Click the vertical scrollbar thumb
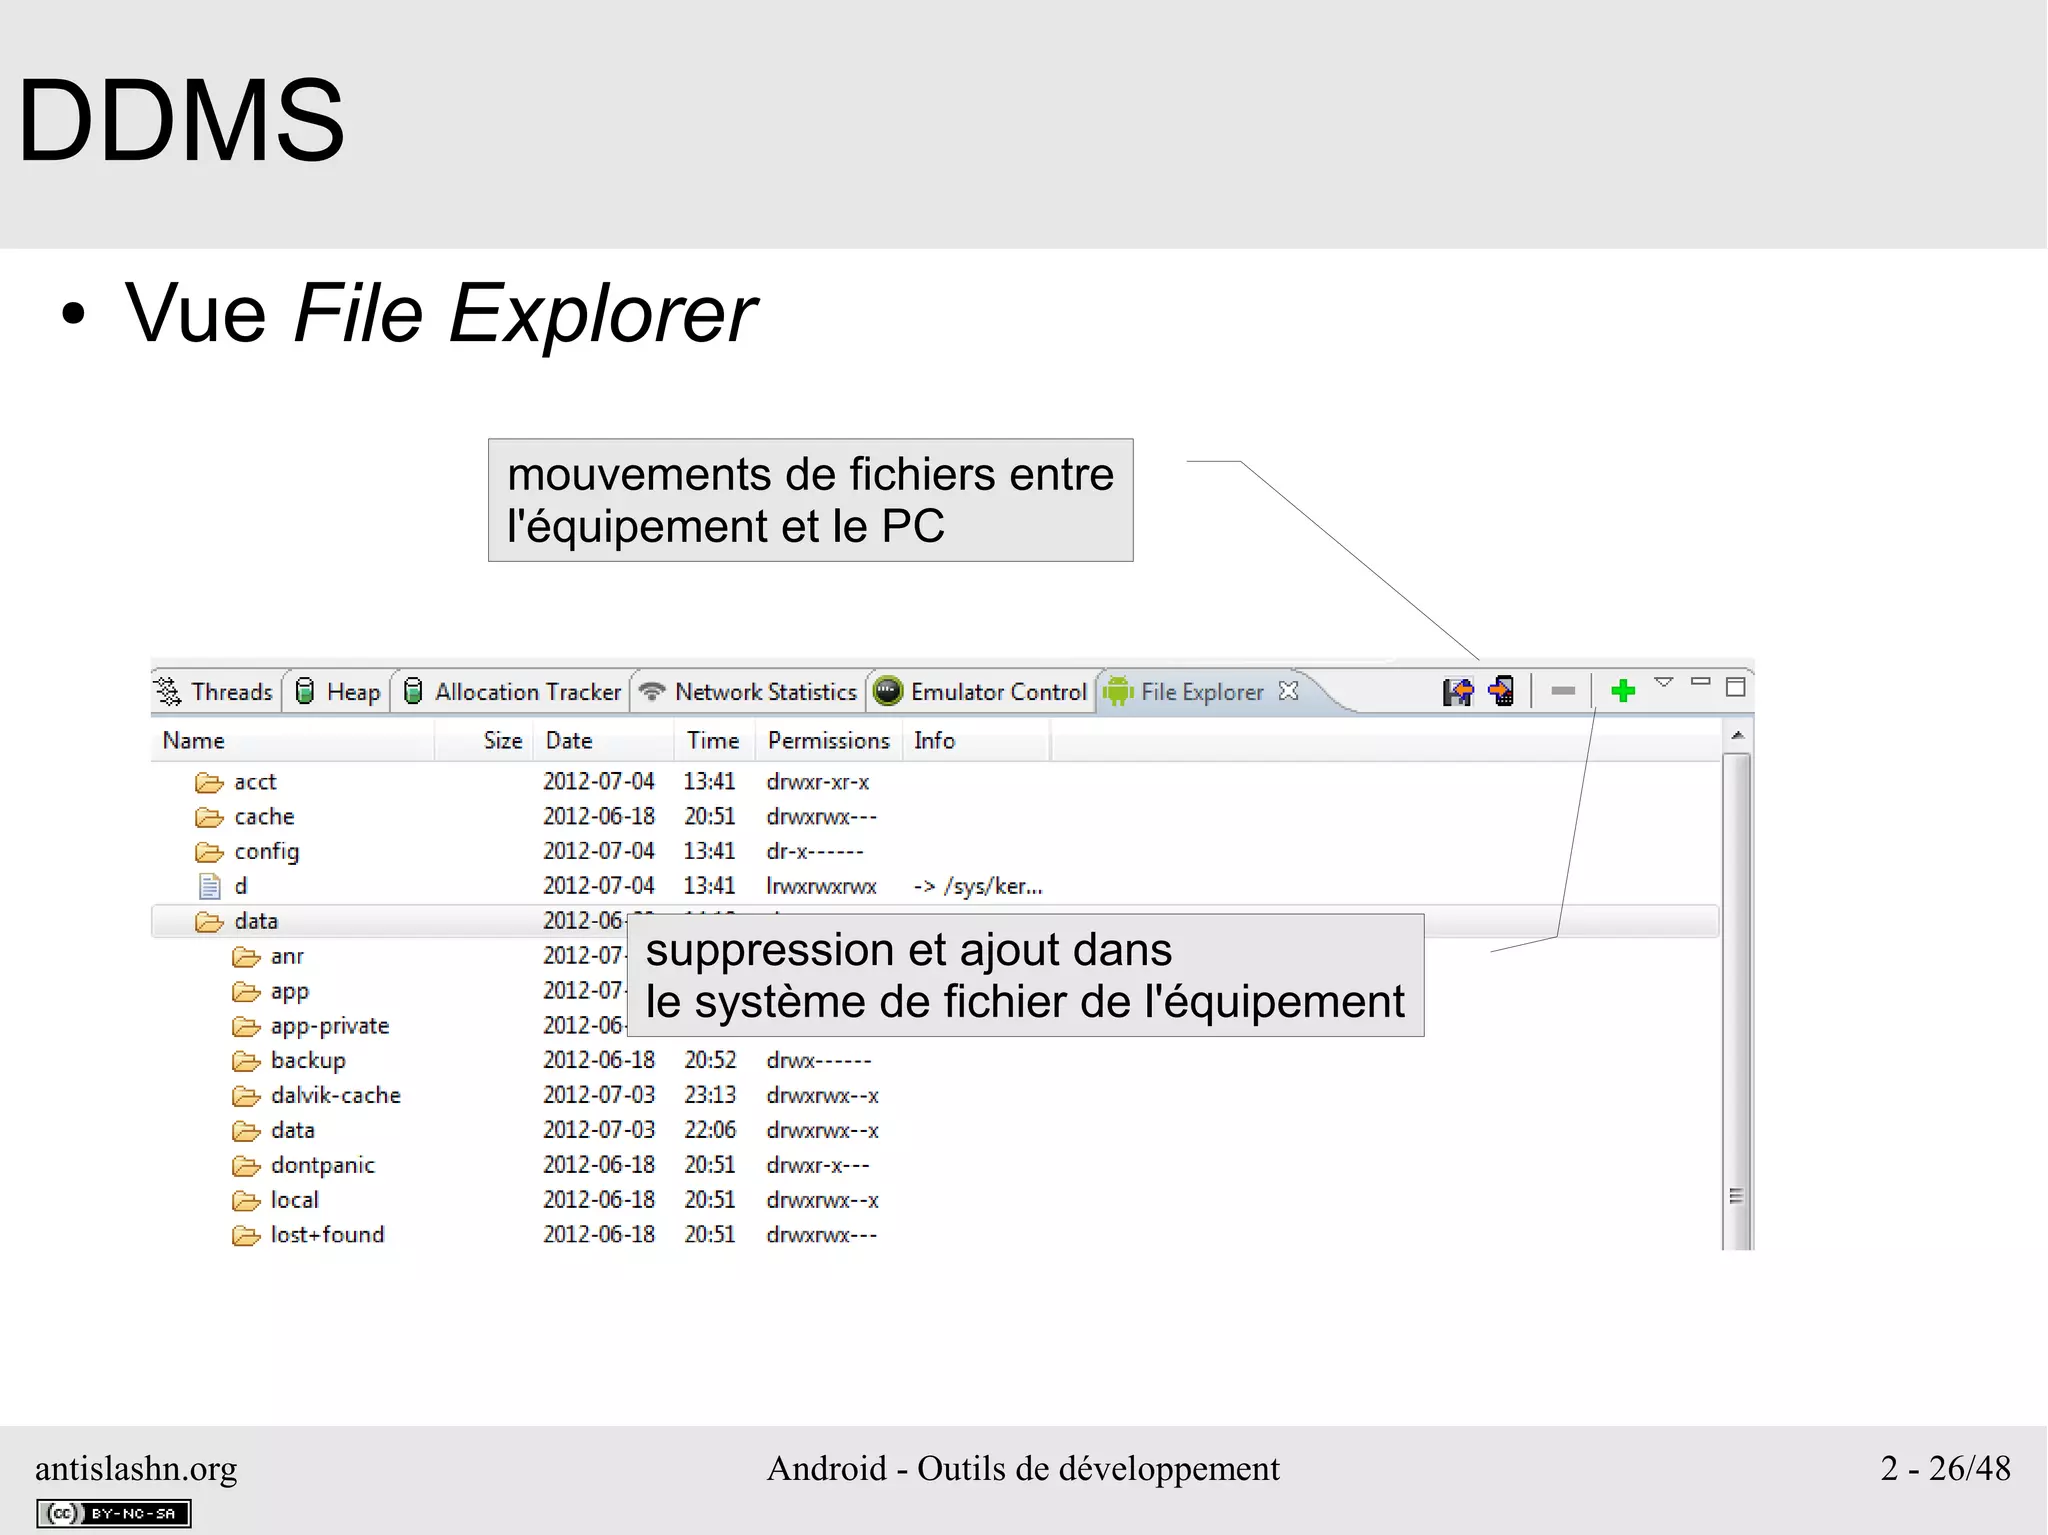Screen dimensions: 2048x1535 coord(1738,1000)
